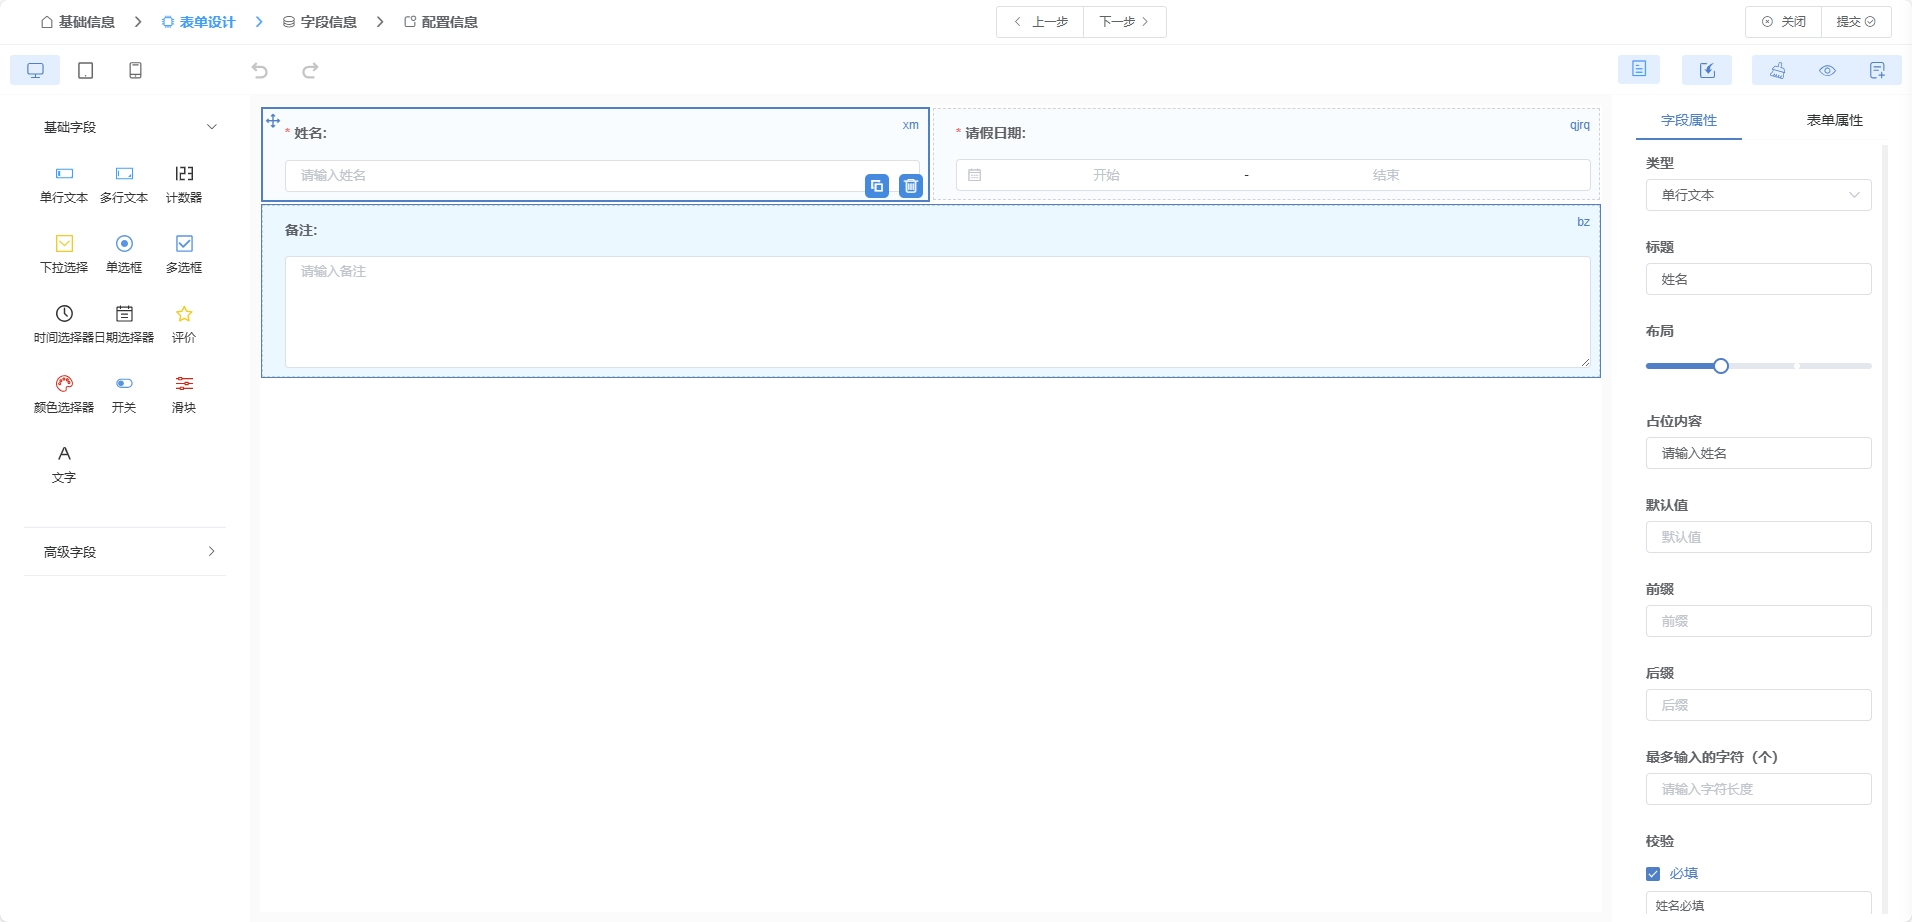The height and width of the screenshot is (922, 1912).
Task: Copy the selected 姓名 field
Action: coord(877,186)
